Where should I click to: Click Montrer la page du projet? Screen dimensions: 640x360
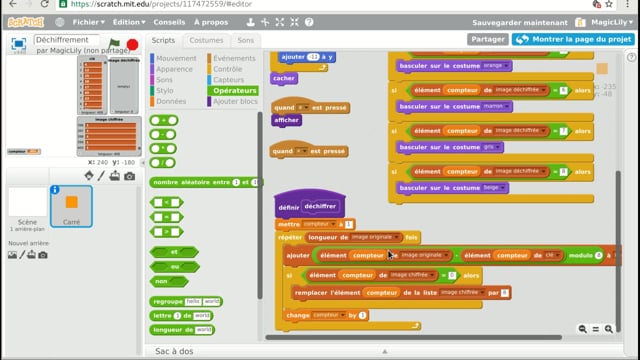573,39
